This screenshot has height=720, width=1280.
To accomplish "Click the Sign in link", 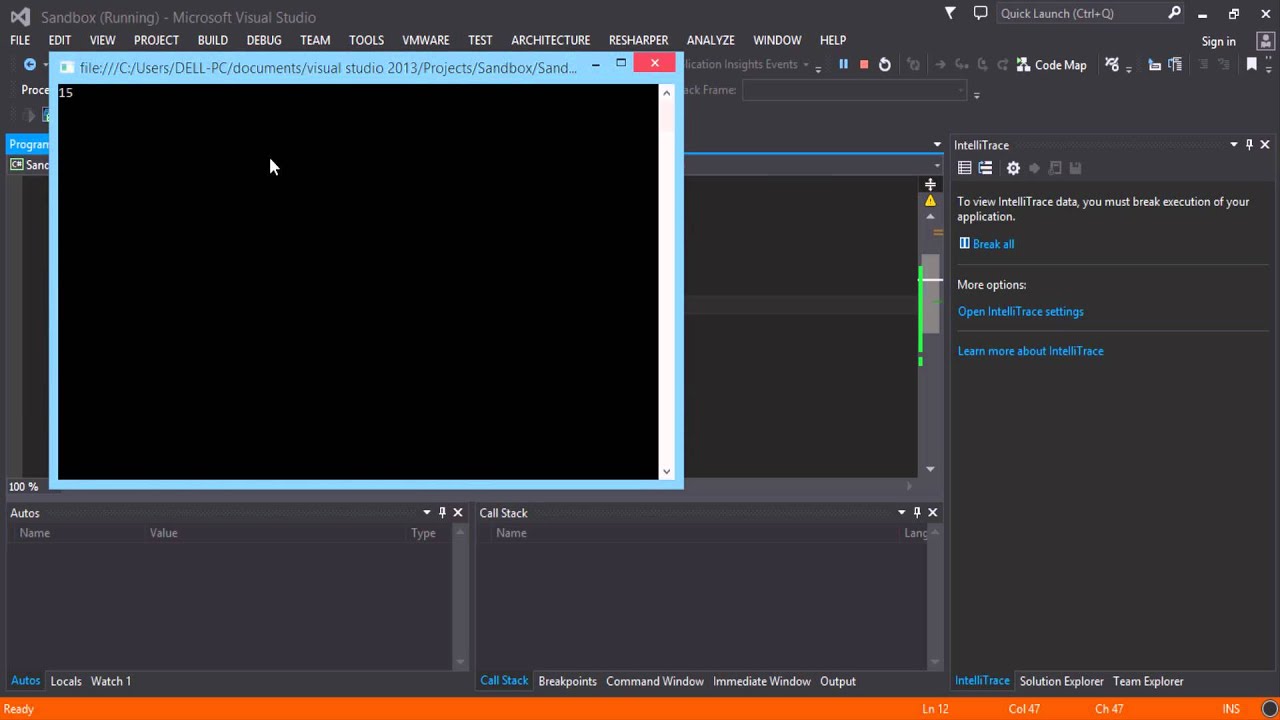I will click(x=1218, y=41).
